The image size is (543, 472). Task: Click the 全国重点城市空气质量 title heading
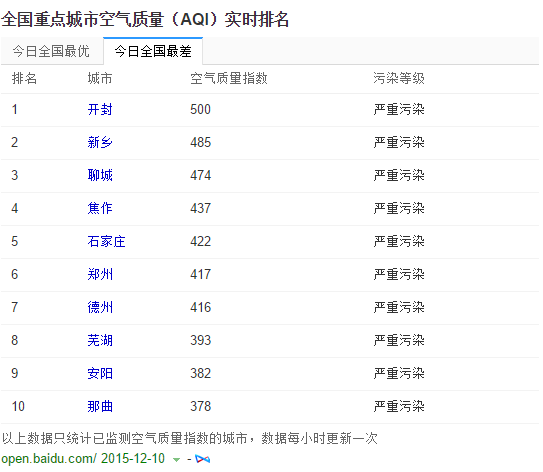click(x=145, y=19)
